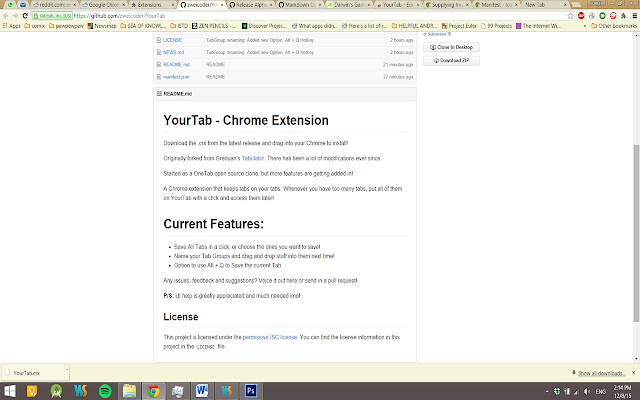Click the volume speaker tray icon

587,391
